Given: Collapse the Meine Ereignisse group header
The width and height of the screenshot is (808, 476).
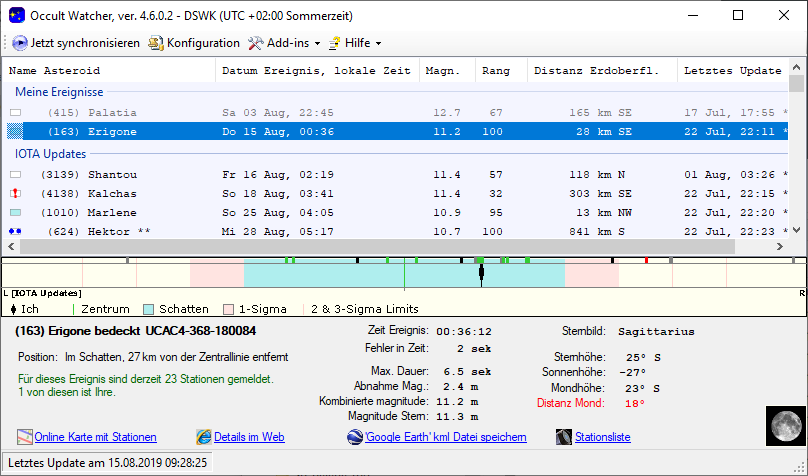Looking at the screenshot, I should (x=59, y=92).
